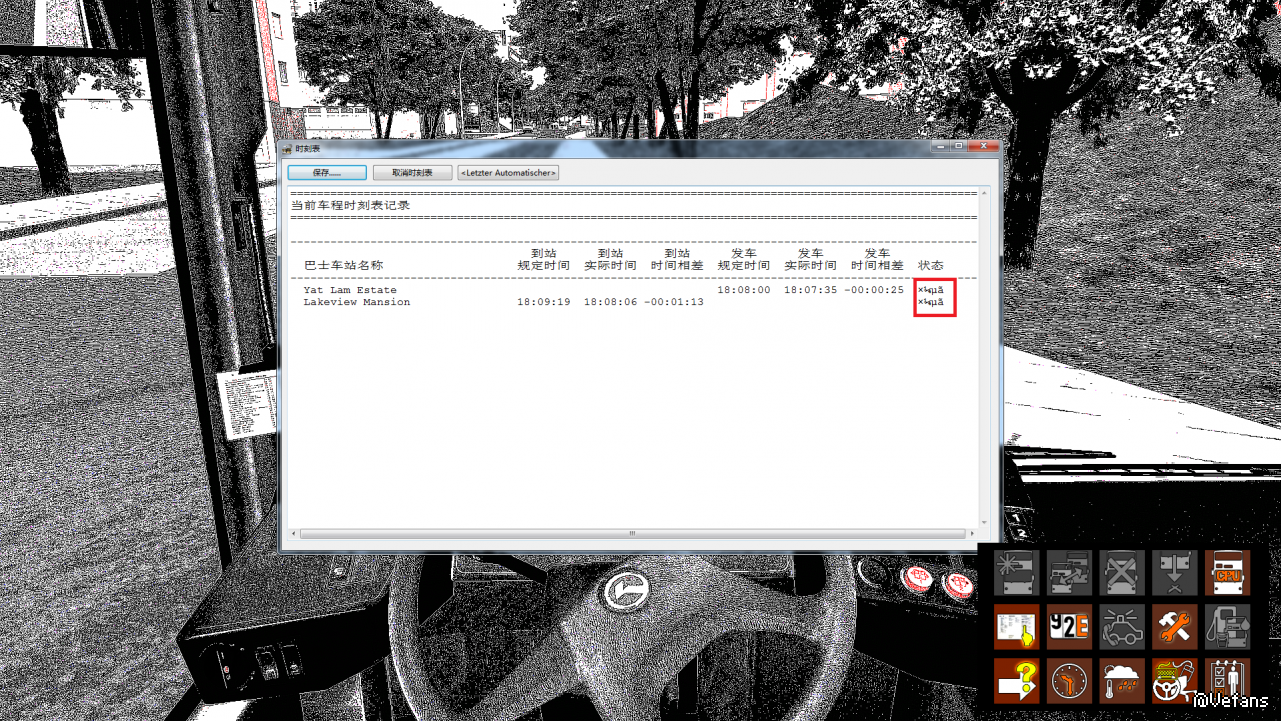Click the fuel pump refuel icon
The image size is (1281, 721).
(x=1228, y=627)
